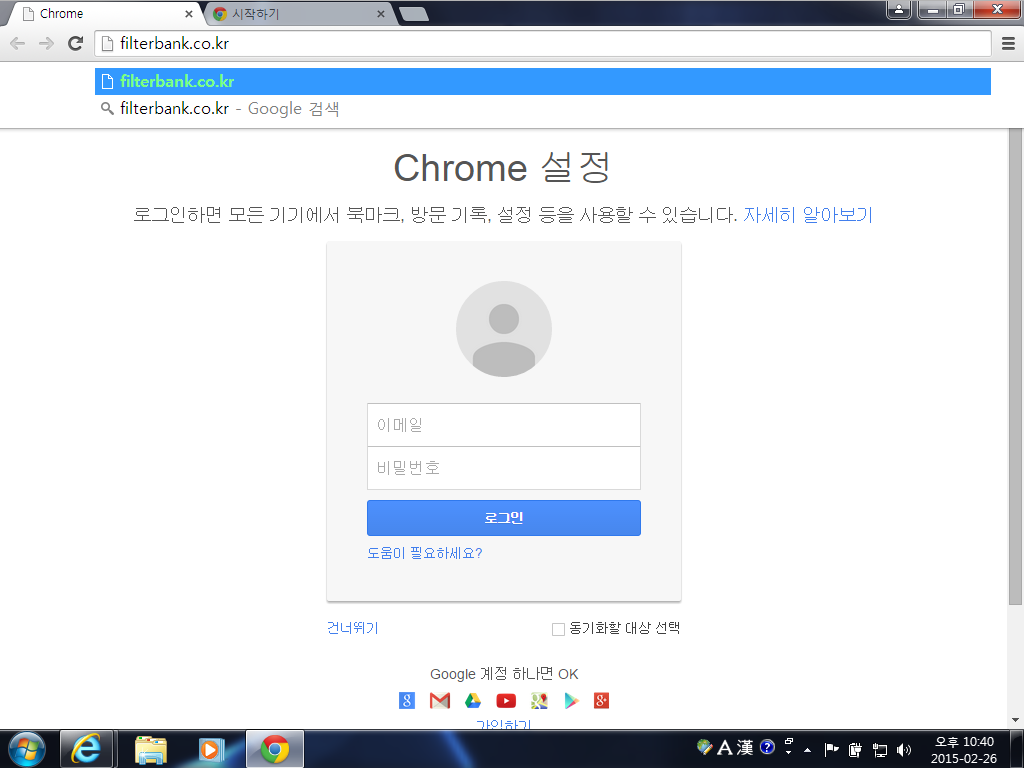The image size is (1024, 768).
Task: Open the 도움이 필요하세요? link
Action: (424, 553)
